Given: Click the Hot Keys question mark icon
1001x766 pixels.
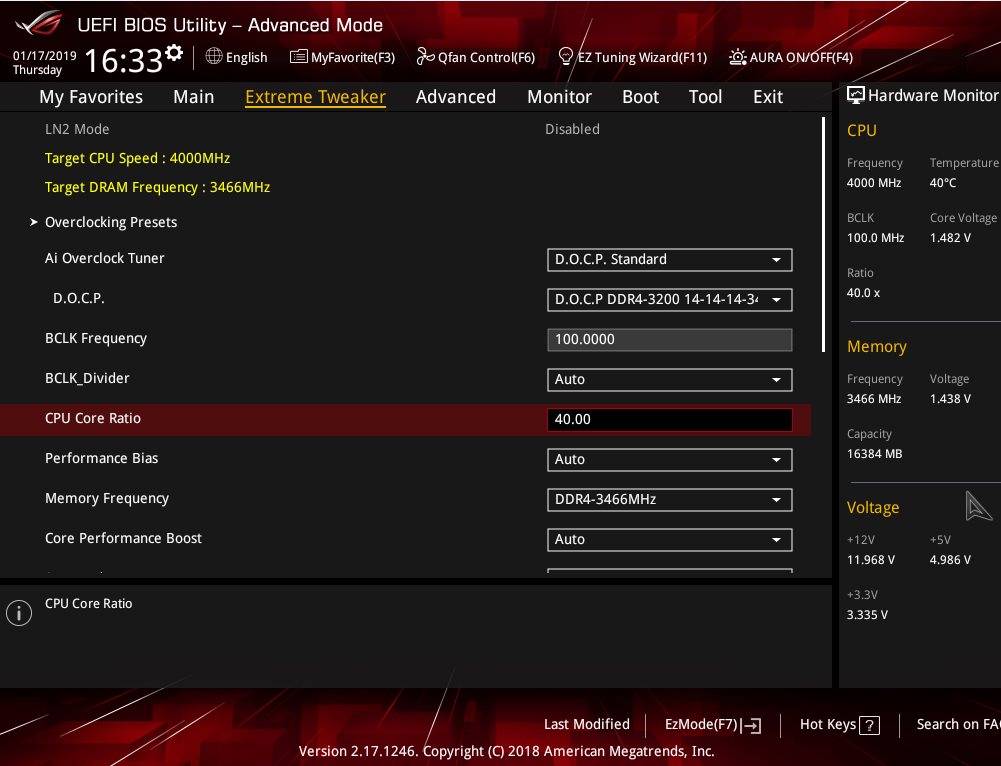Looking at the screenshot, I should tap(869, 725).
